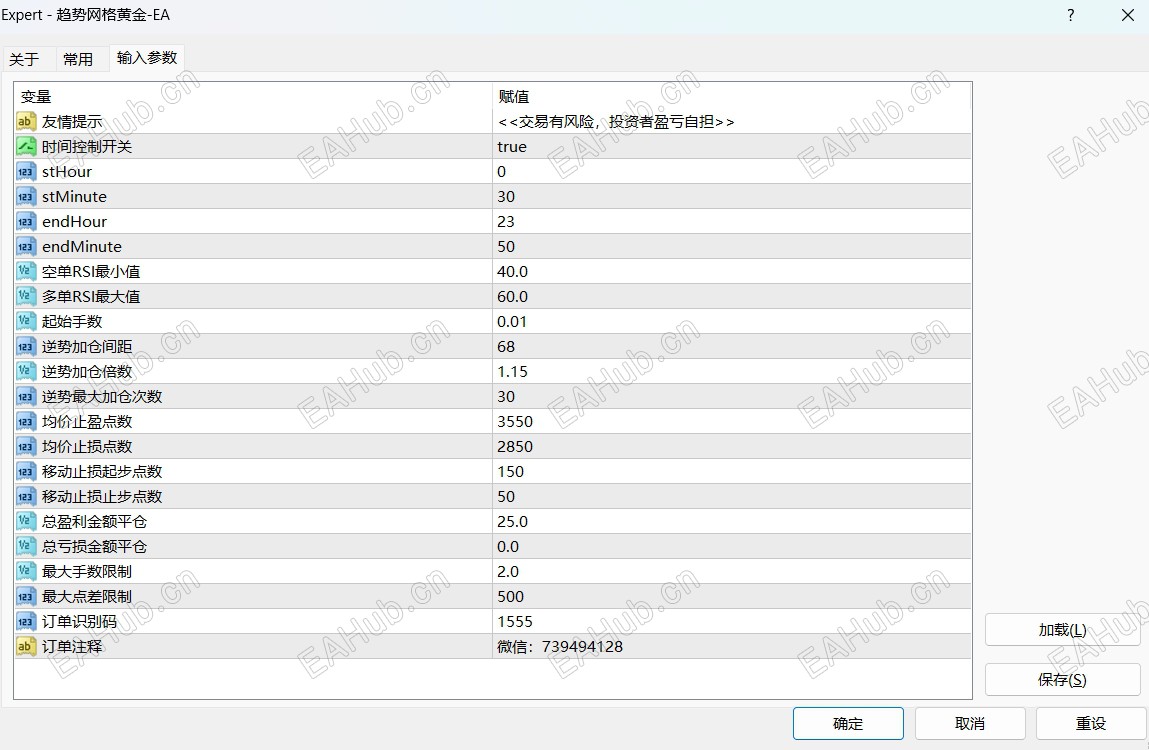The width and height of the screenshot is (1149, 750).
Task: Click the integer icon beside 均价止盈点数
Action: (x=26, y=422)
